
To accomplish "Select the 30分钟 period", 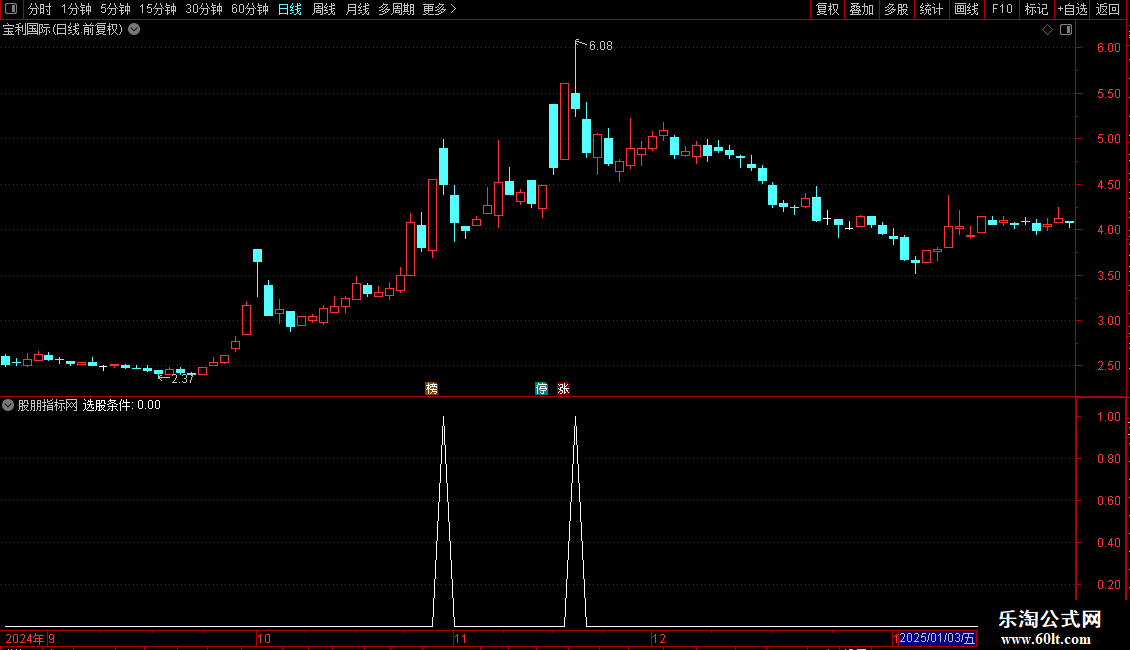I will pyautogui.click(x=204, y=9).
